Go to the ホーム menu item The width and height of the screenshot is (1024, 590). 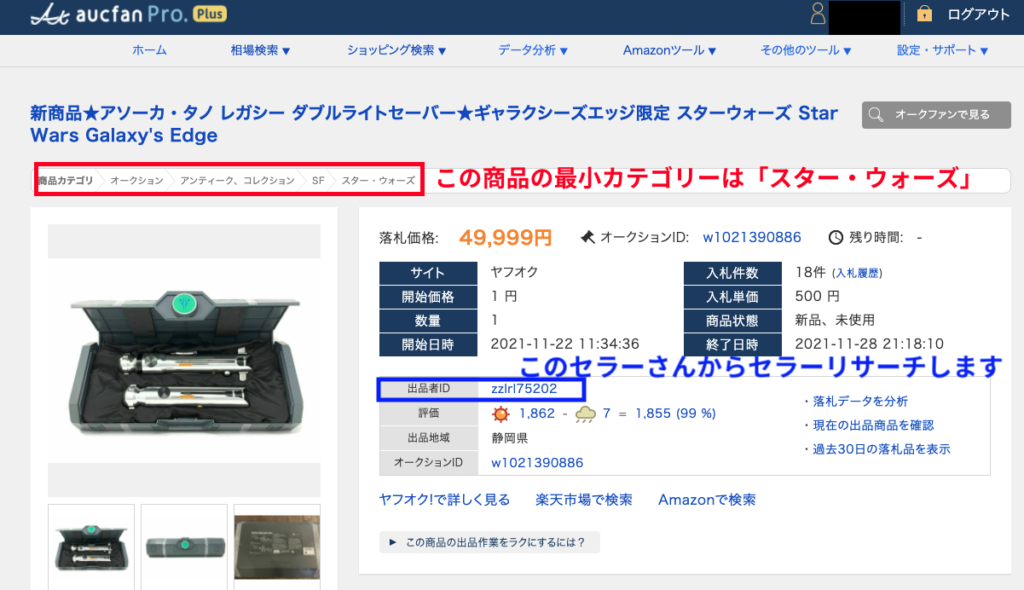coord(149,50)
